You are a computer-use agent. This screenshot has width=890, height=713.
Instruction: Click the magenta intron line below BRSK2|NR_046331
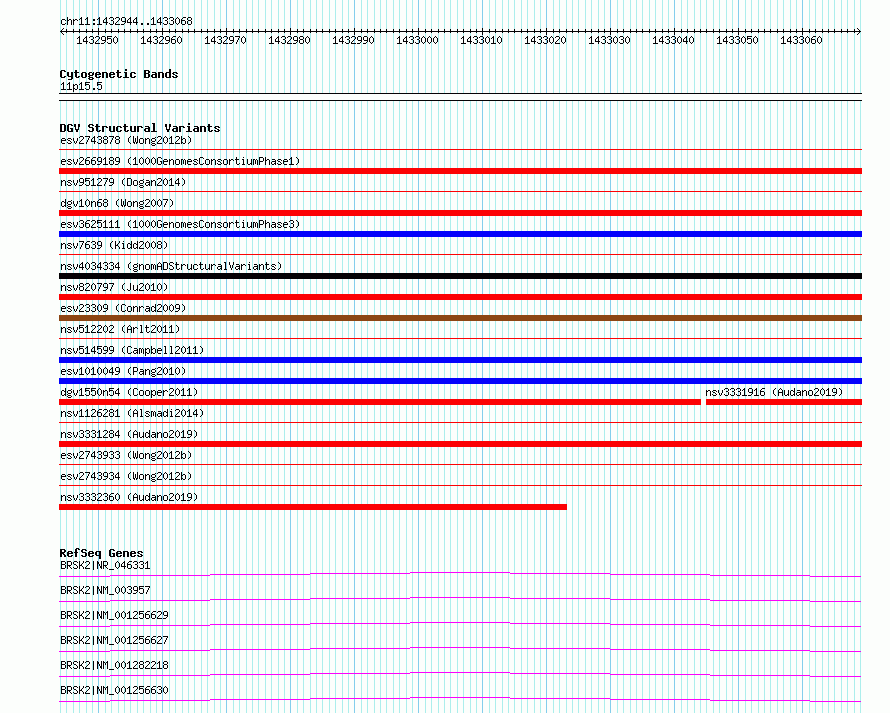460,574
